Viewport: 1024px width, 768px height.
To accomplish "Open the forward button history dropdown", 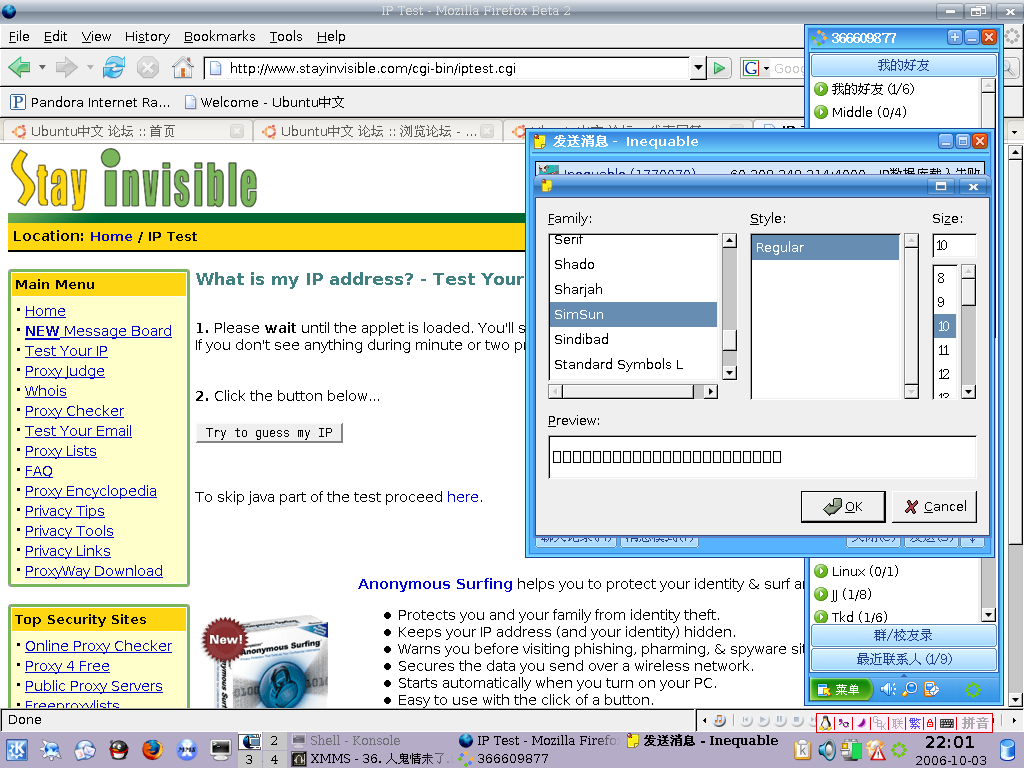I will [90, 67].
